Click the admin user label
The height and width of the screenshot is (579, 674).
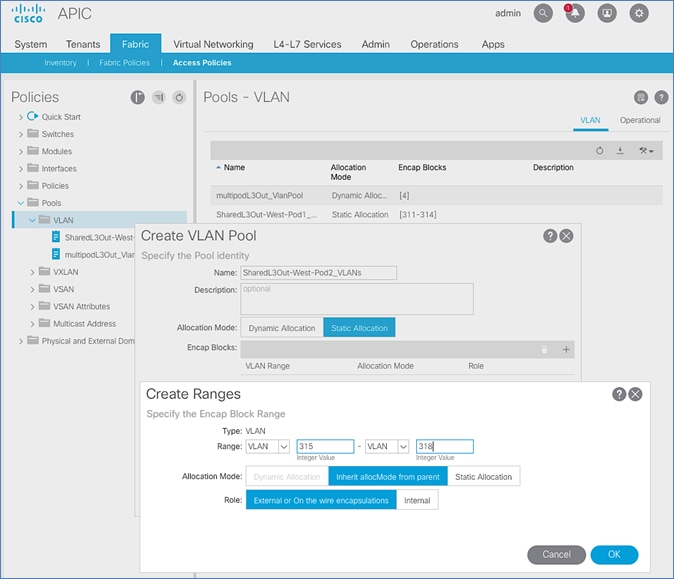508,13
